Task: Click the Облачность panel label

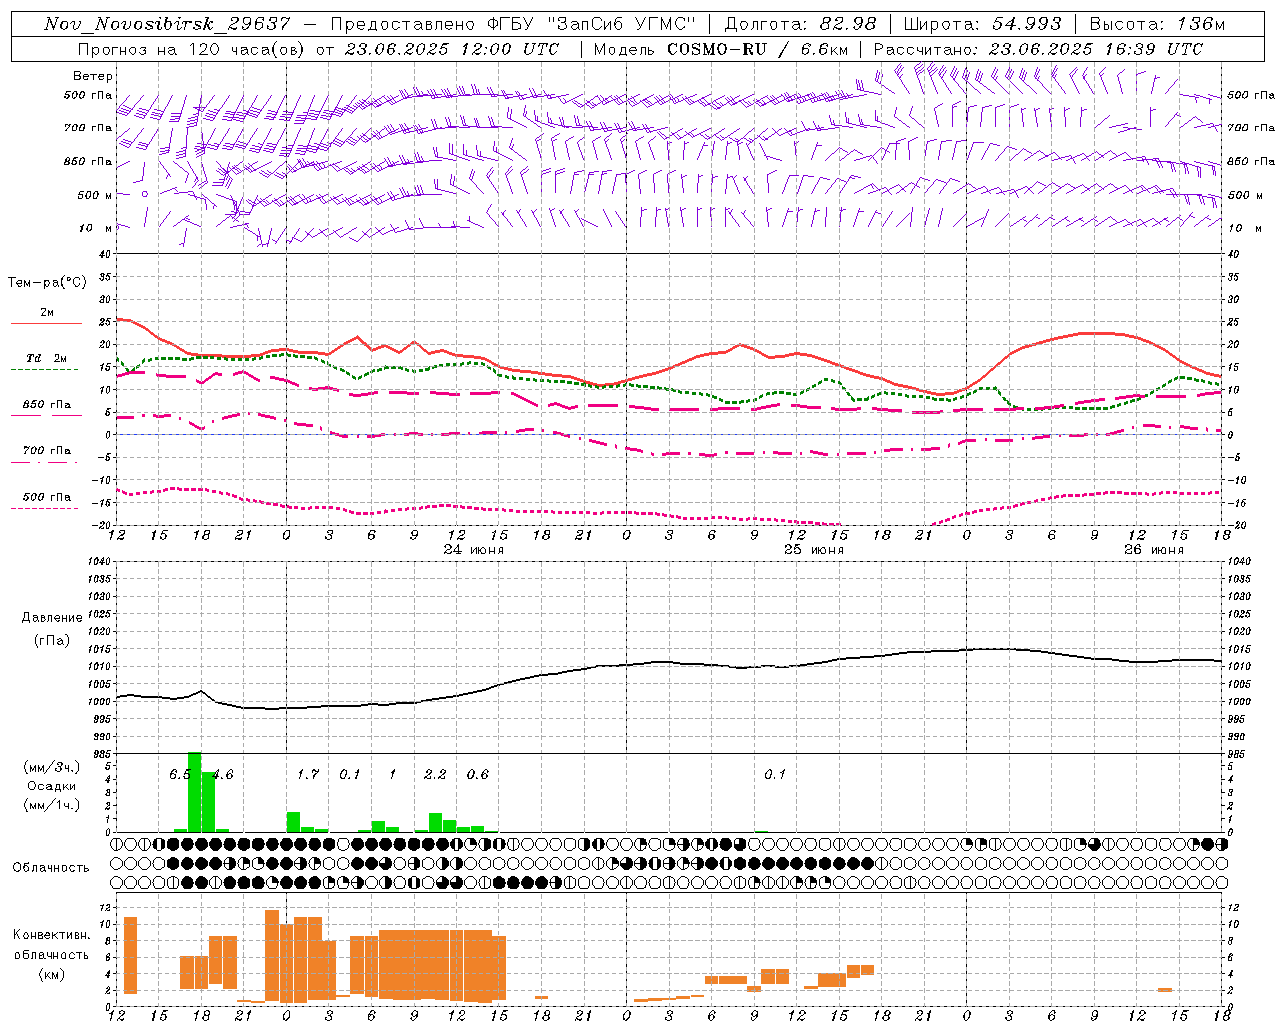Action: pos(51,867)
